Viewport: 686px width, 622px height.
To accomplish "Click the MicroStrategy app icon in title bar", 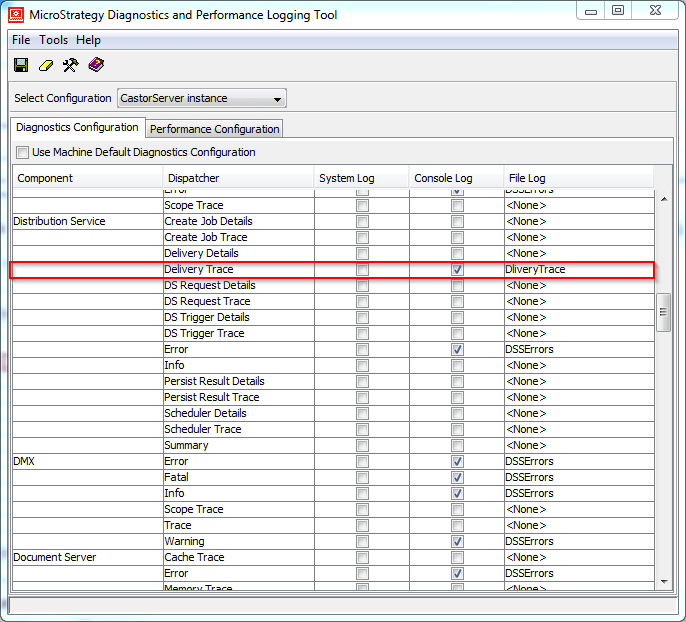I will tap(16, 14).
